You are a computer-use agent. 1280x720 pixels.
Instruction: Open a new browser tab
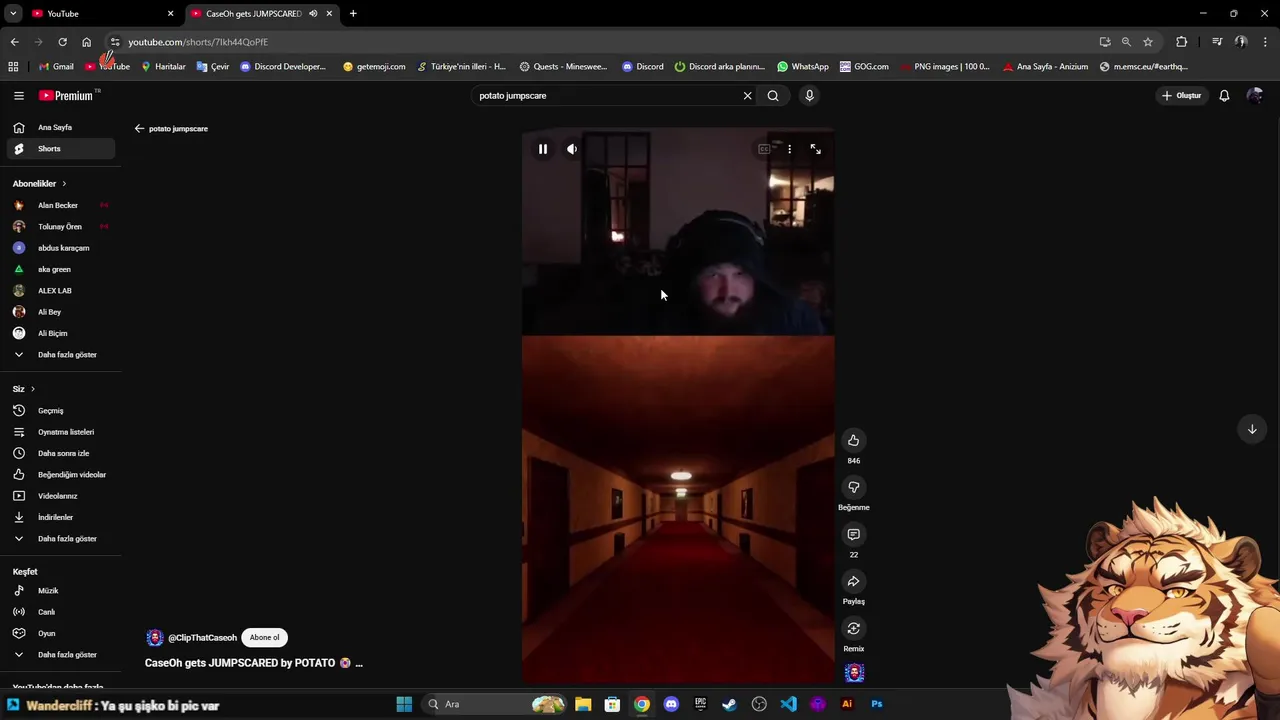353,14
